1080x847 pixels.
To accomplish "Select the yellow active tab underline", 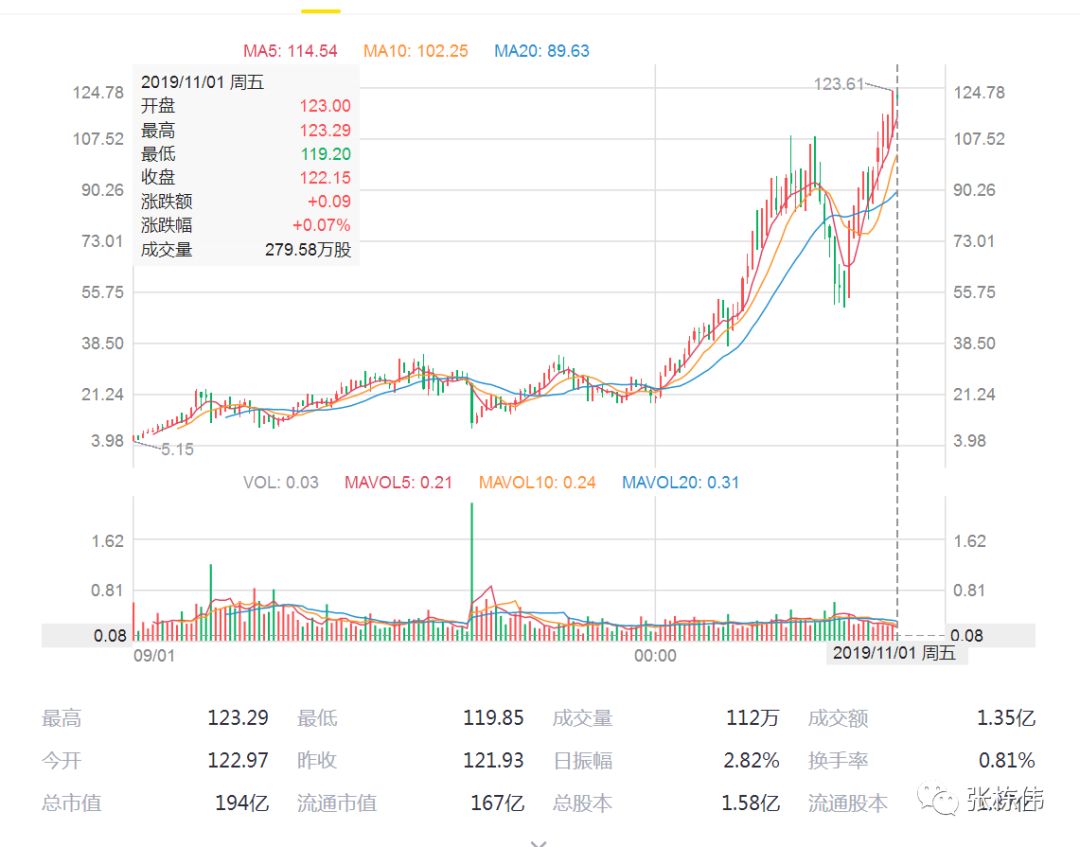I will click(321, 11).
